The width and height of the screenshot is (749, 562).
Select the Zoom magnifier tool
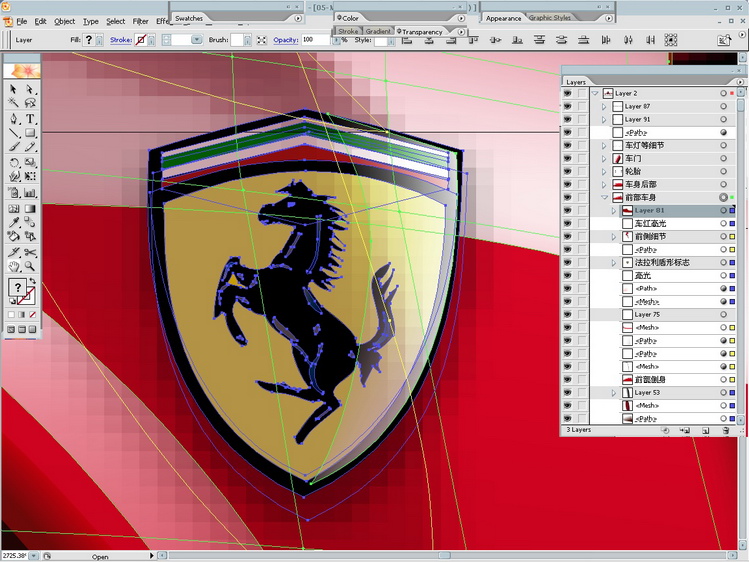coord(30,266)
